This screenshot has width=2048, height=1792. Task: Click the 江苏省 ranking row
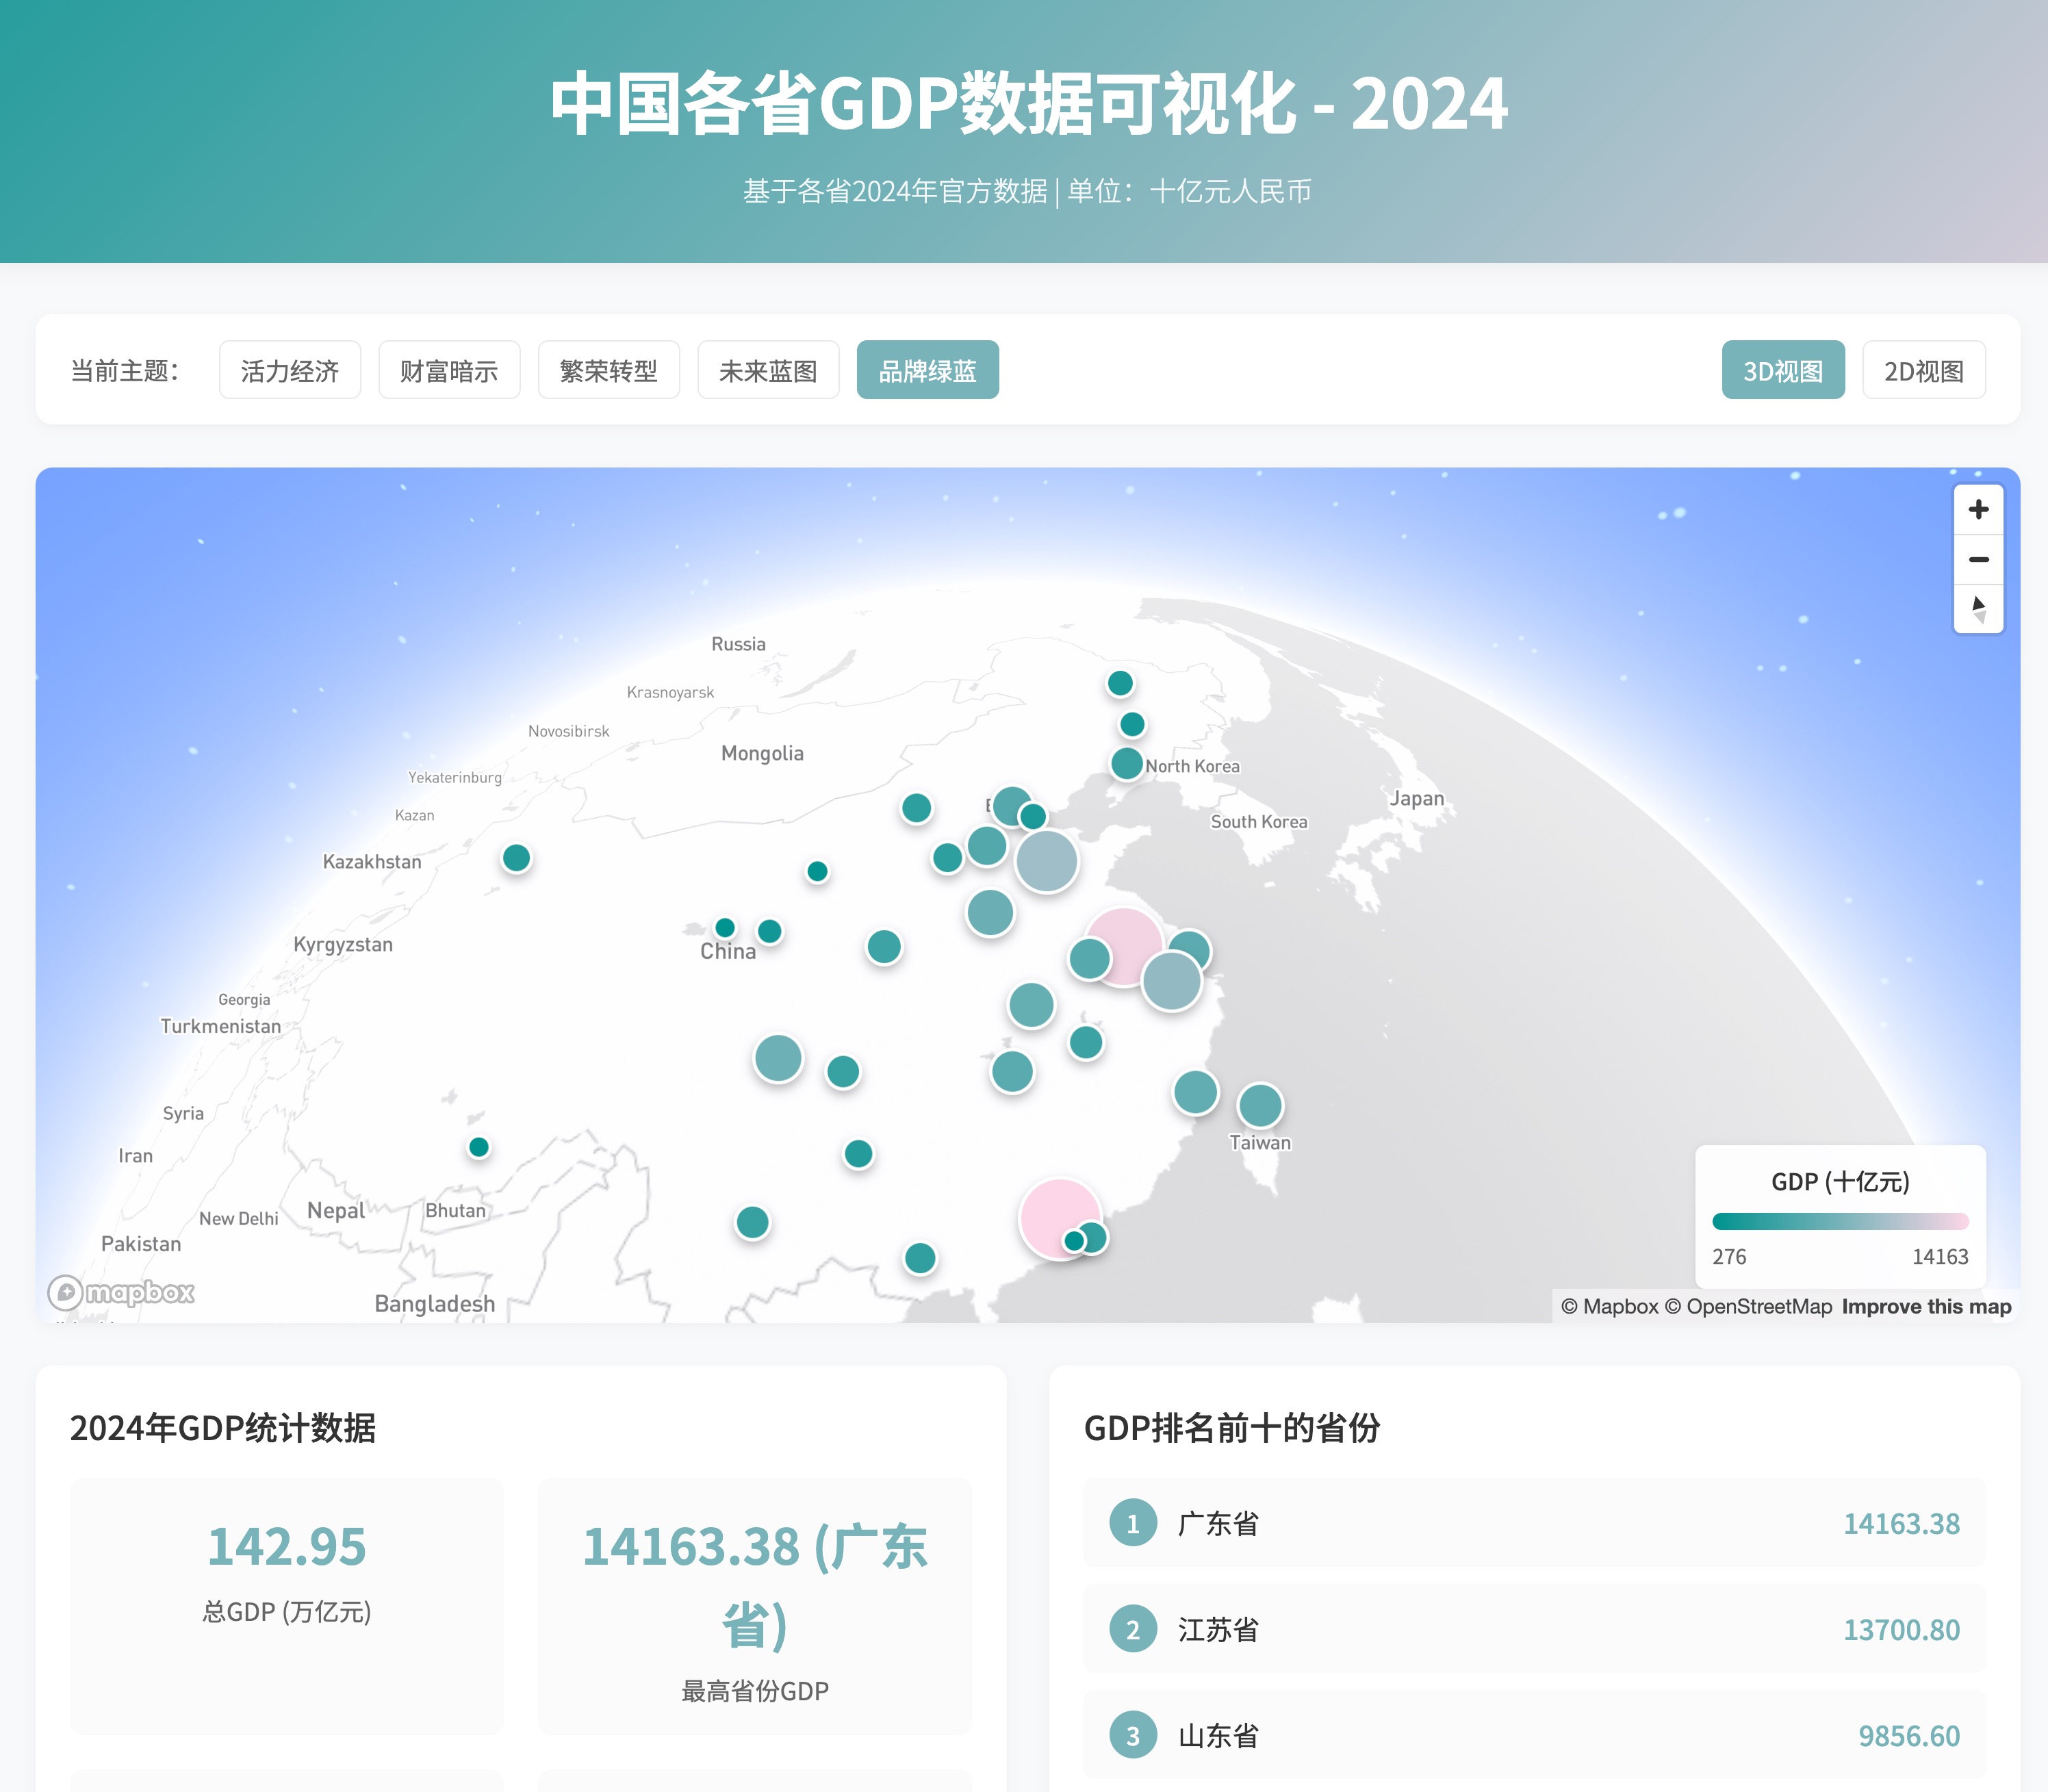pos(1534,1629)
